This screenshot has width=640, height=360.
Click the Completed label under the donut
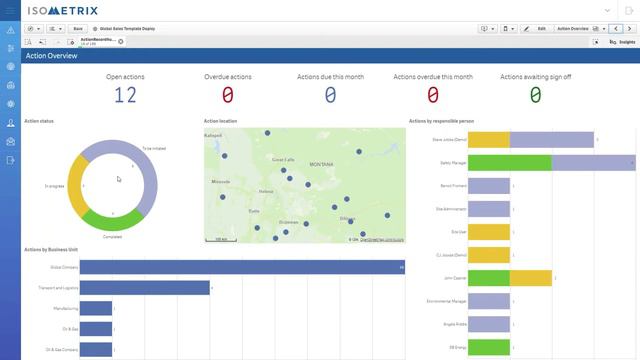[x=112, y=237]
